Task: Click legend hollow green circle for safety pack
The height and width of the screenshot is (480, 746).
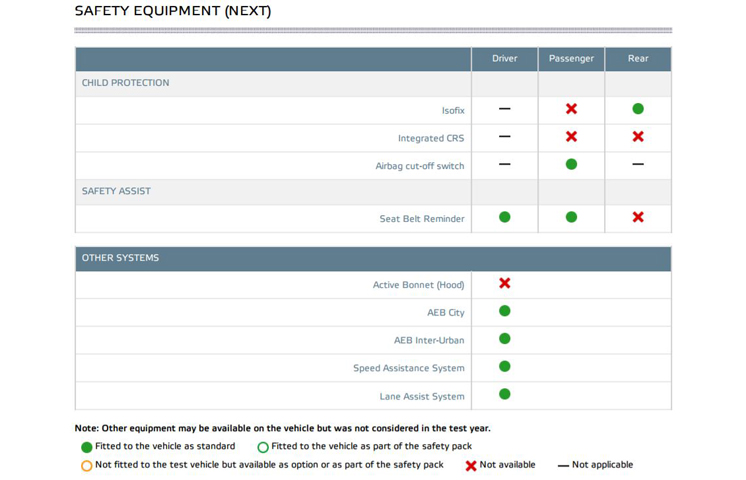Action: click(263, 447)
